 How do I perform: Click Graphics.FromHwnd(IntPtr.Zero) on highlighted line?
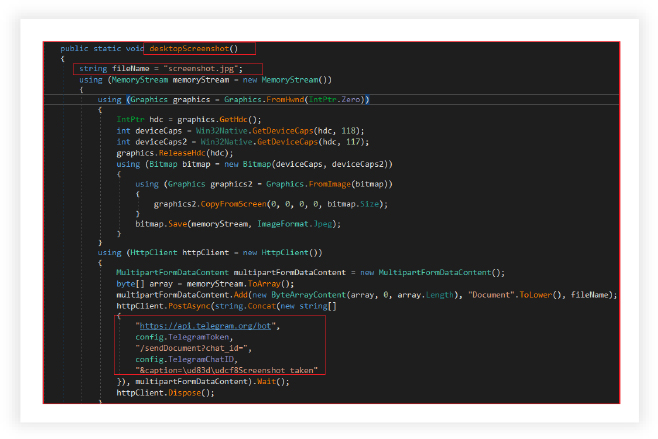pos(295,99)
